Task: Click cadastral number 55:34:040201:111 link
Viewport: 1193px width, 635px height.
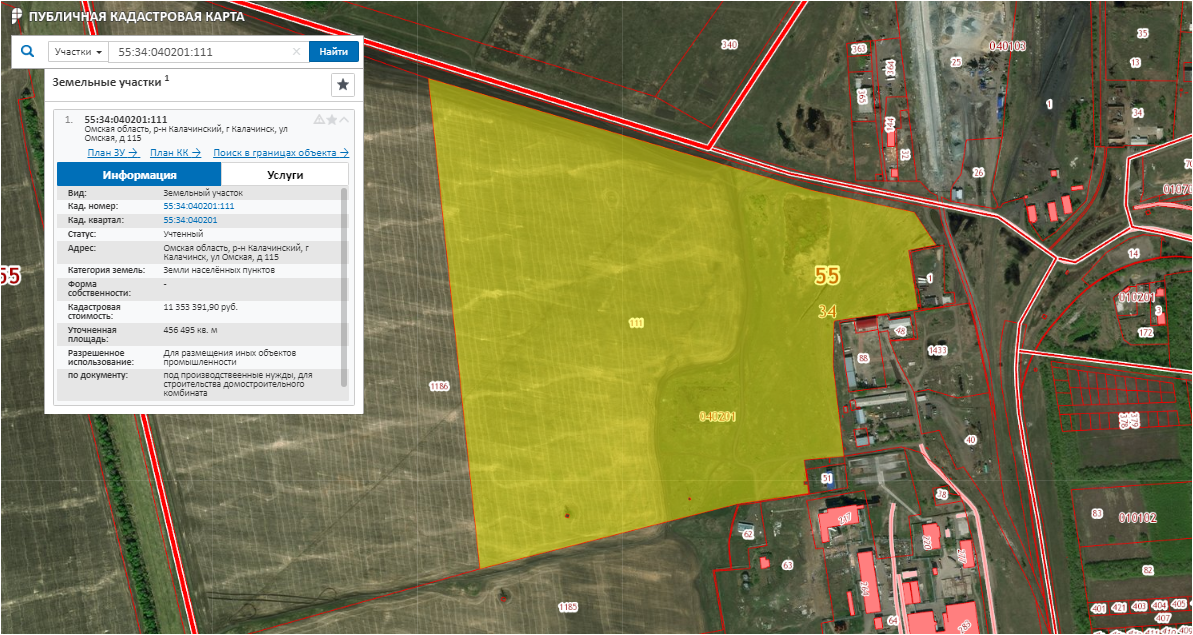Action: 198,206
